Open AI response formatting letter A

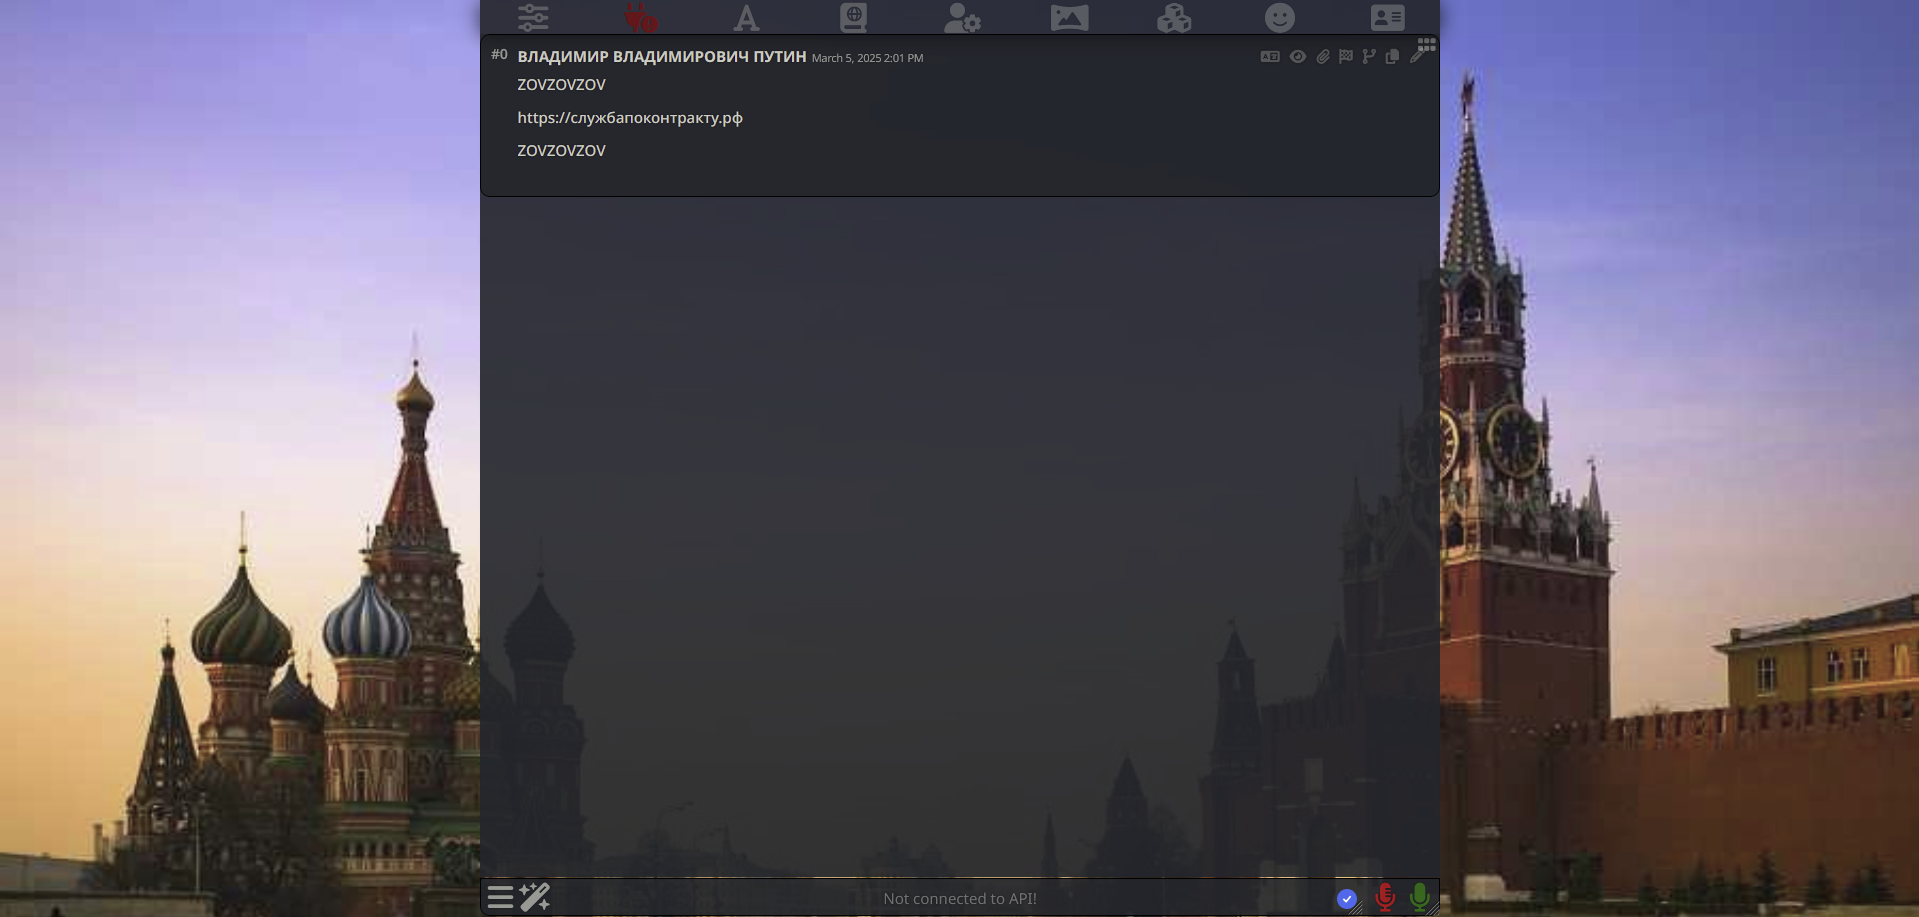(746, 18)
